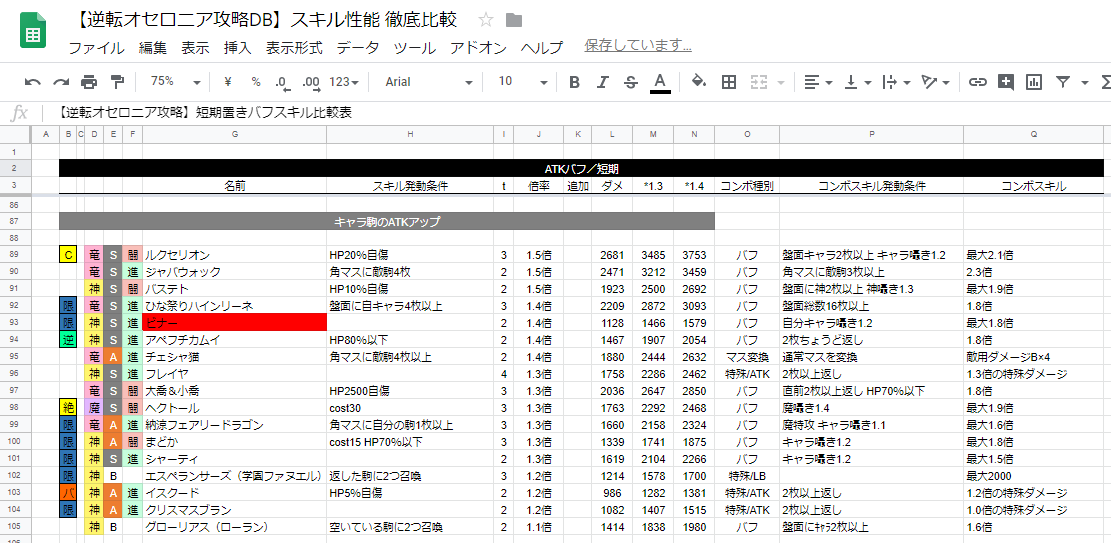The width and height of the screenshot is (1111, 543).
Task: Click into the formula bar text
Action: [205, 112]
